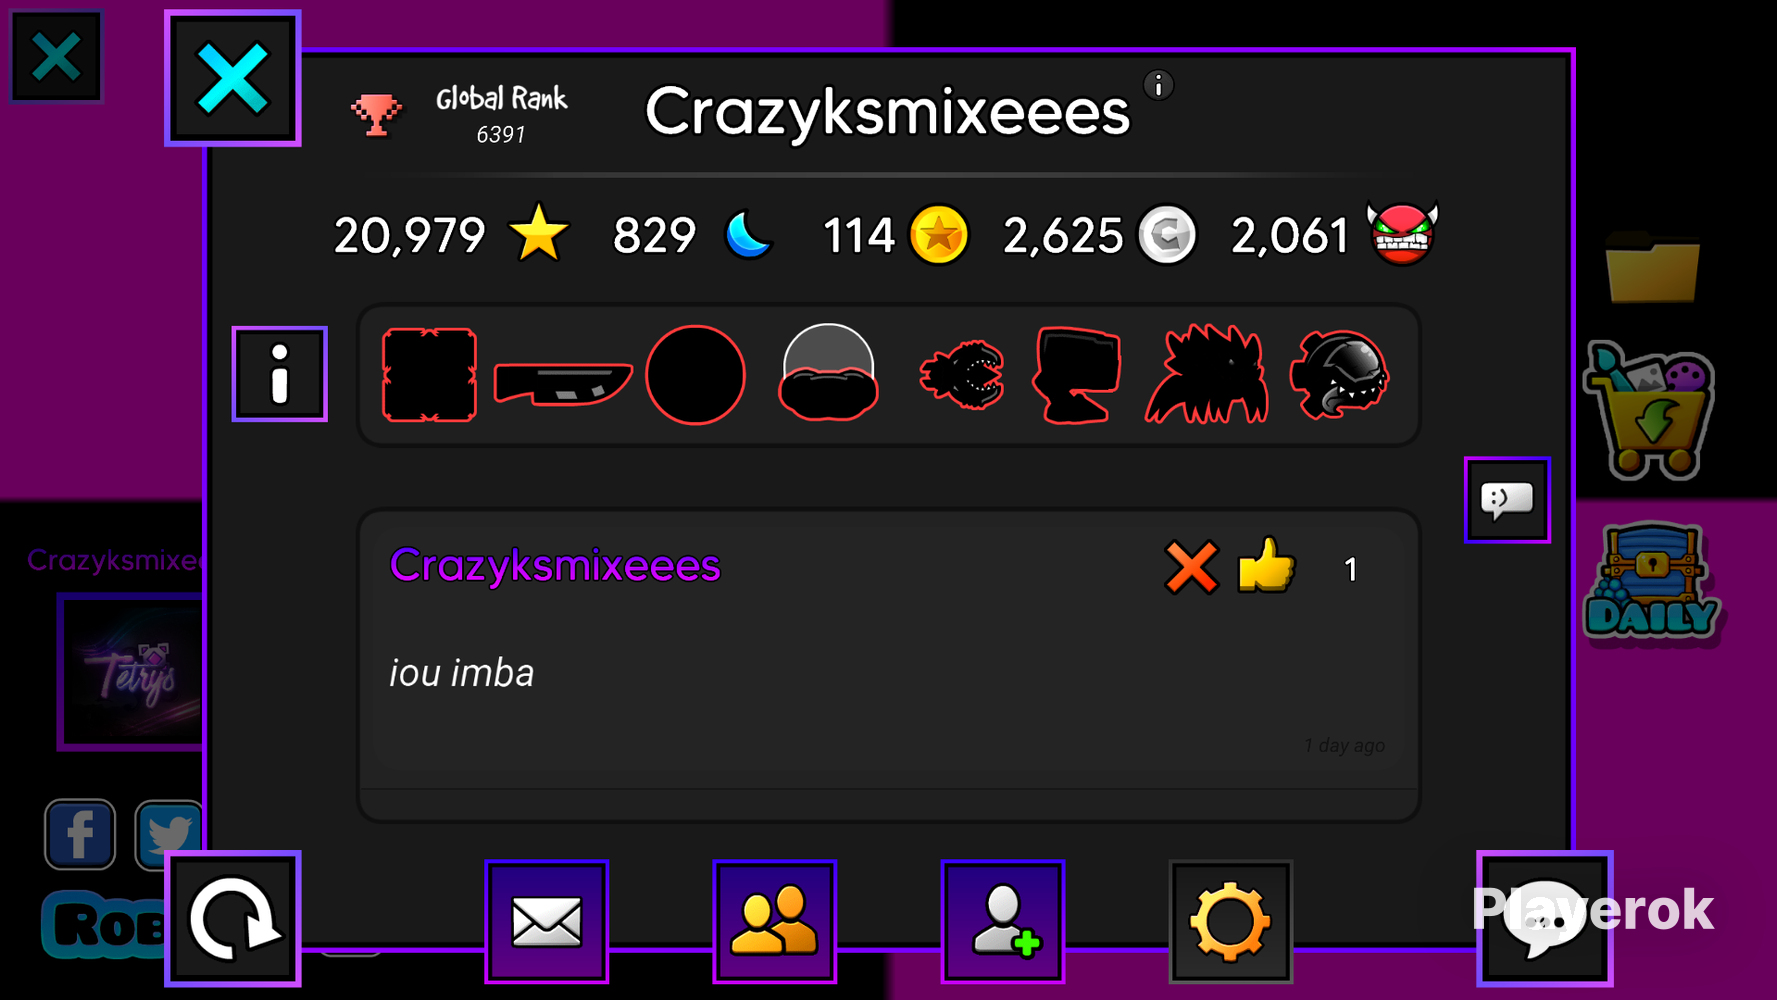The image size is (1777, 1000).
Task: Click the Crazyksmixeees comment author name
Action: pos(555,566)
